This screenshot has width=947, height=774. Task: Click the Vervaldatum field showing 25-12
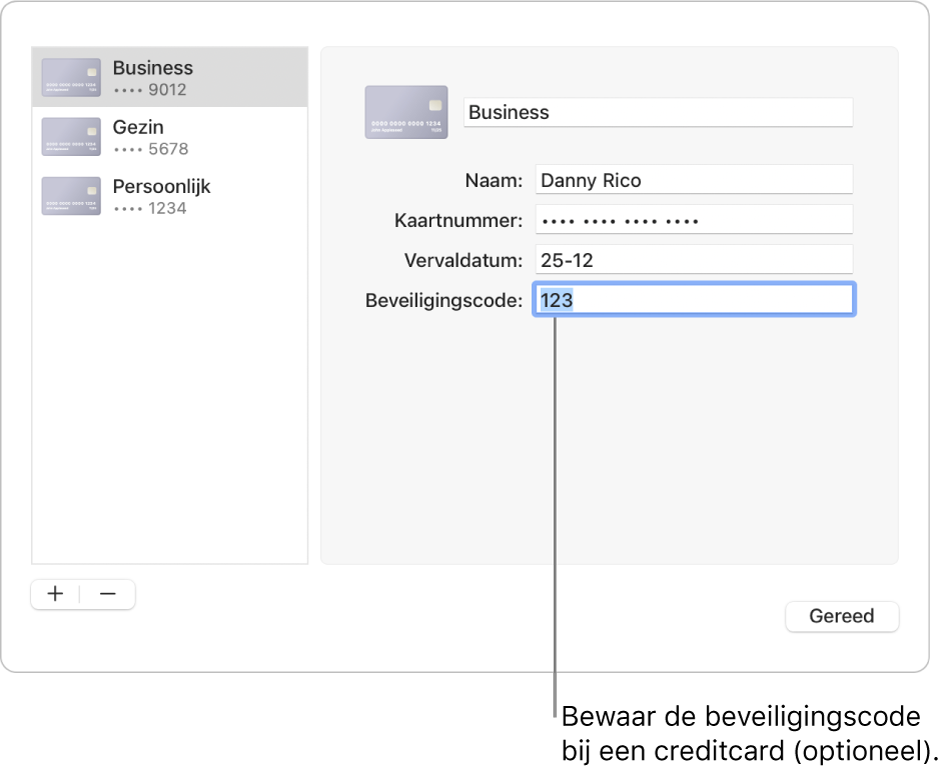click(x=694, y=260)
